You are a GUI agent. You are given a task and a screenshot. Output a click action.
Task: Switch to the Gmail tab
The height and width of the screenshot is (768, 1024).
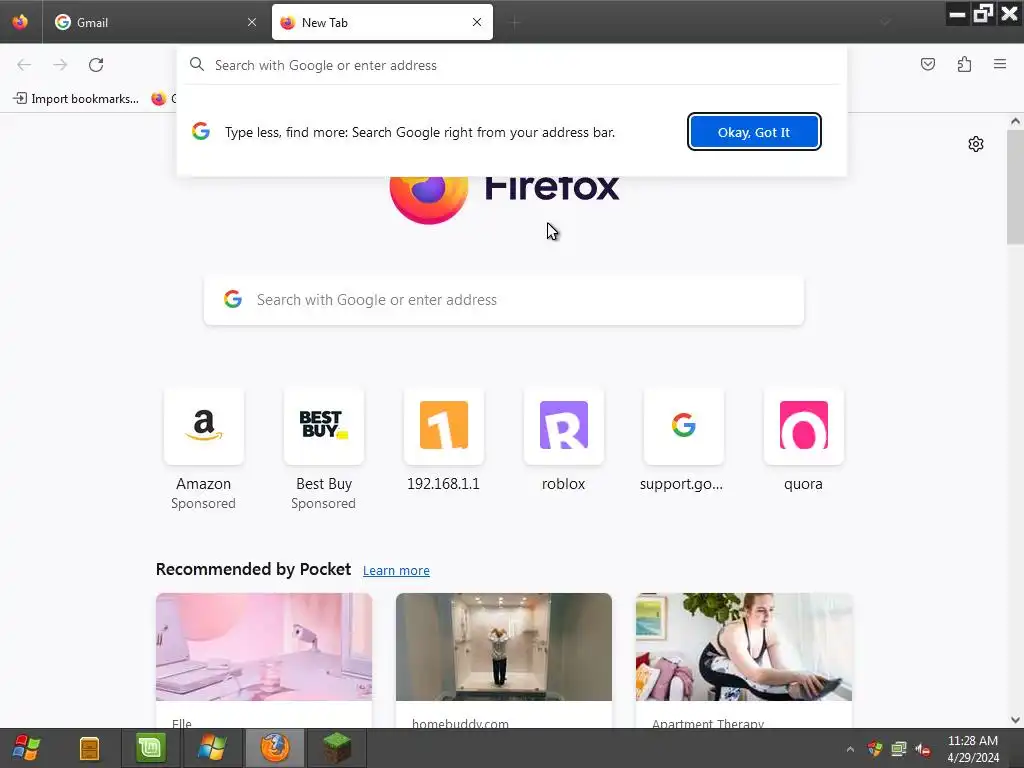pos(157,22)
